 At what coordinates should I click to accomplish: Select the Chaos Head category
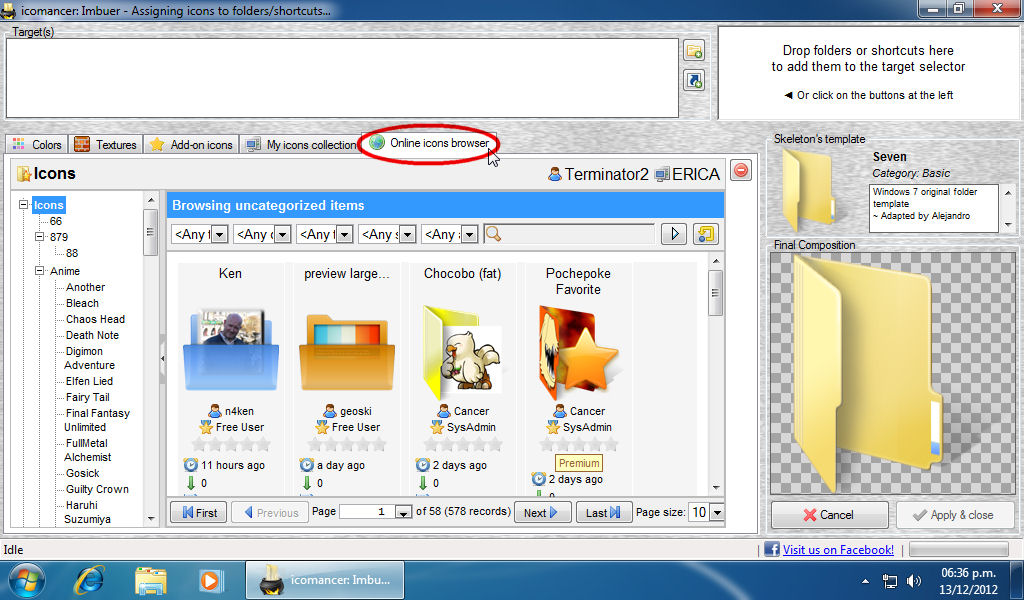pyautogui.click(x=95, y=319)
